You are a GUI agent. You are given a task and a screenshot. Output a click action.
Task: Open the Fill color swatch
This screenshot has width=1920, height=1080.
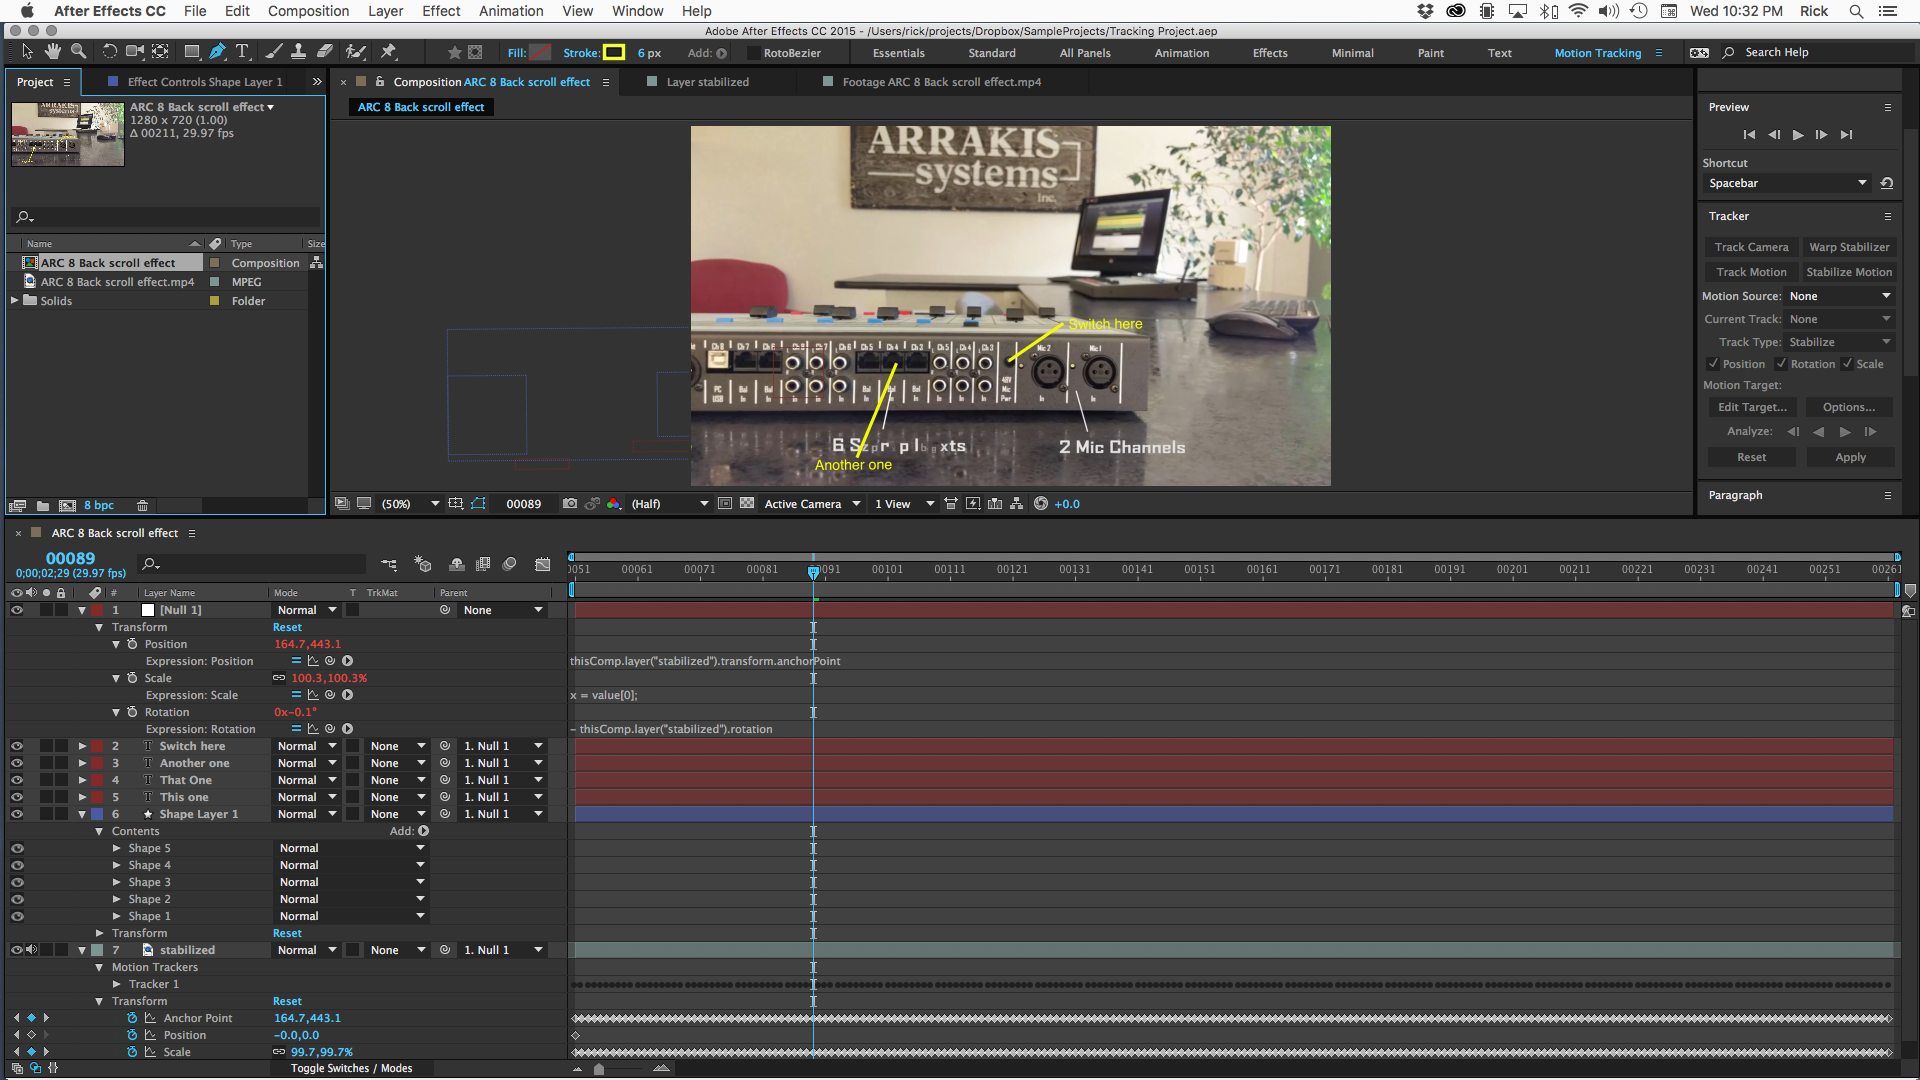point(540,52)
